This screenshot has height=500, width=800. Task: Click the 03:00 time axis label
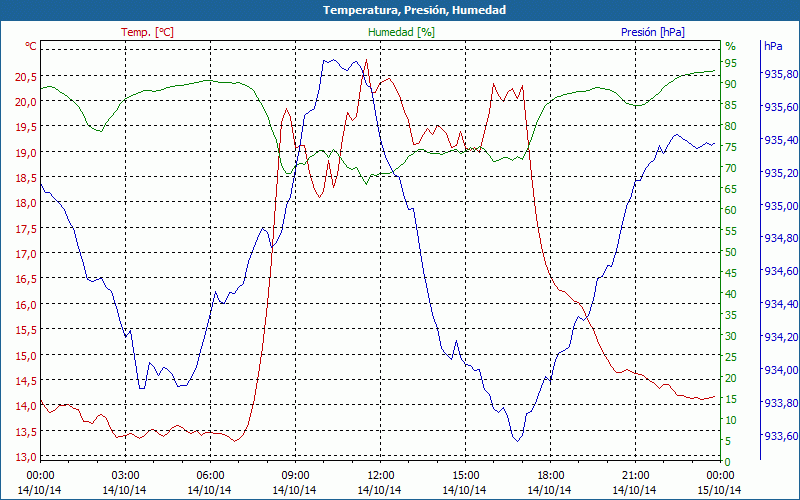click(x=125, y=476)
